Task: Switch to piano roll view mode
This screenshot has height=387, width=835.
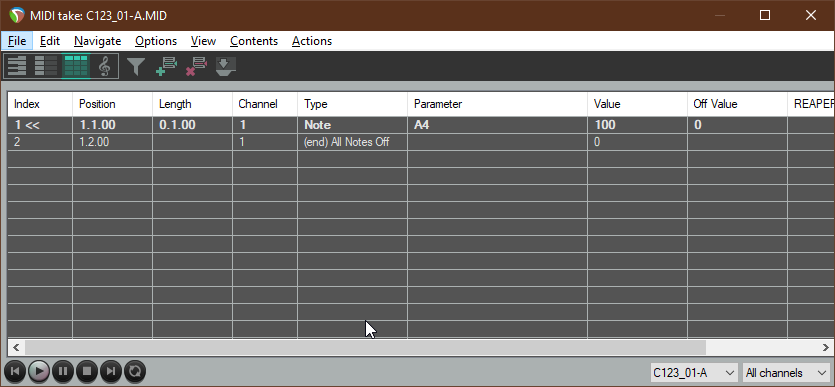Action: coord(17,66)
